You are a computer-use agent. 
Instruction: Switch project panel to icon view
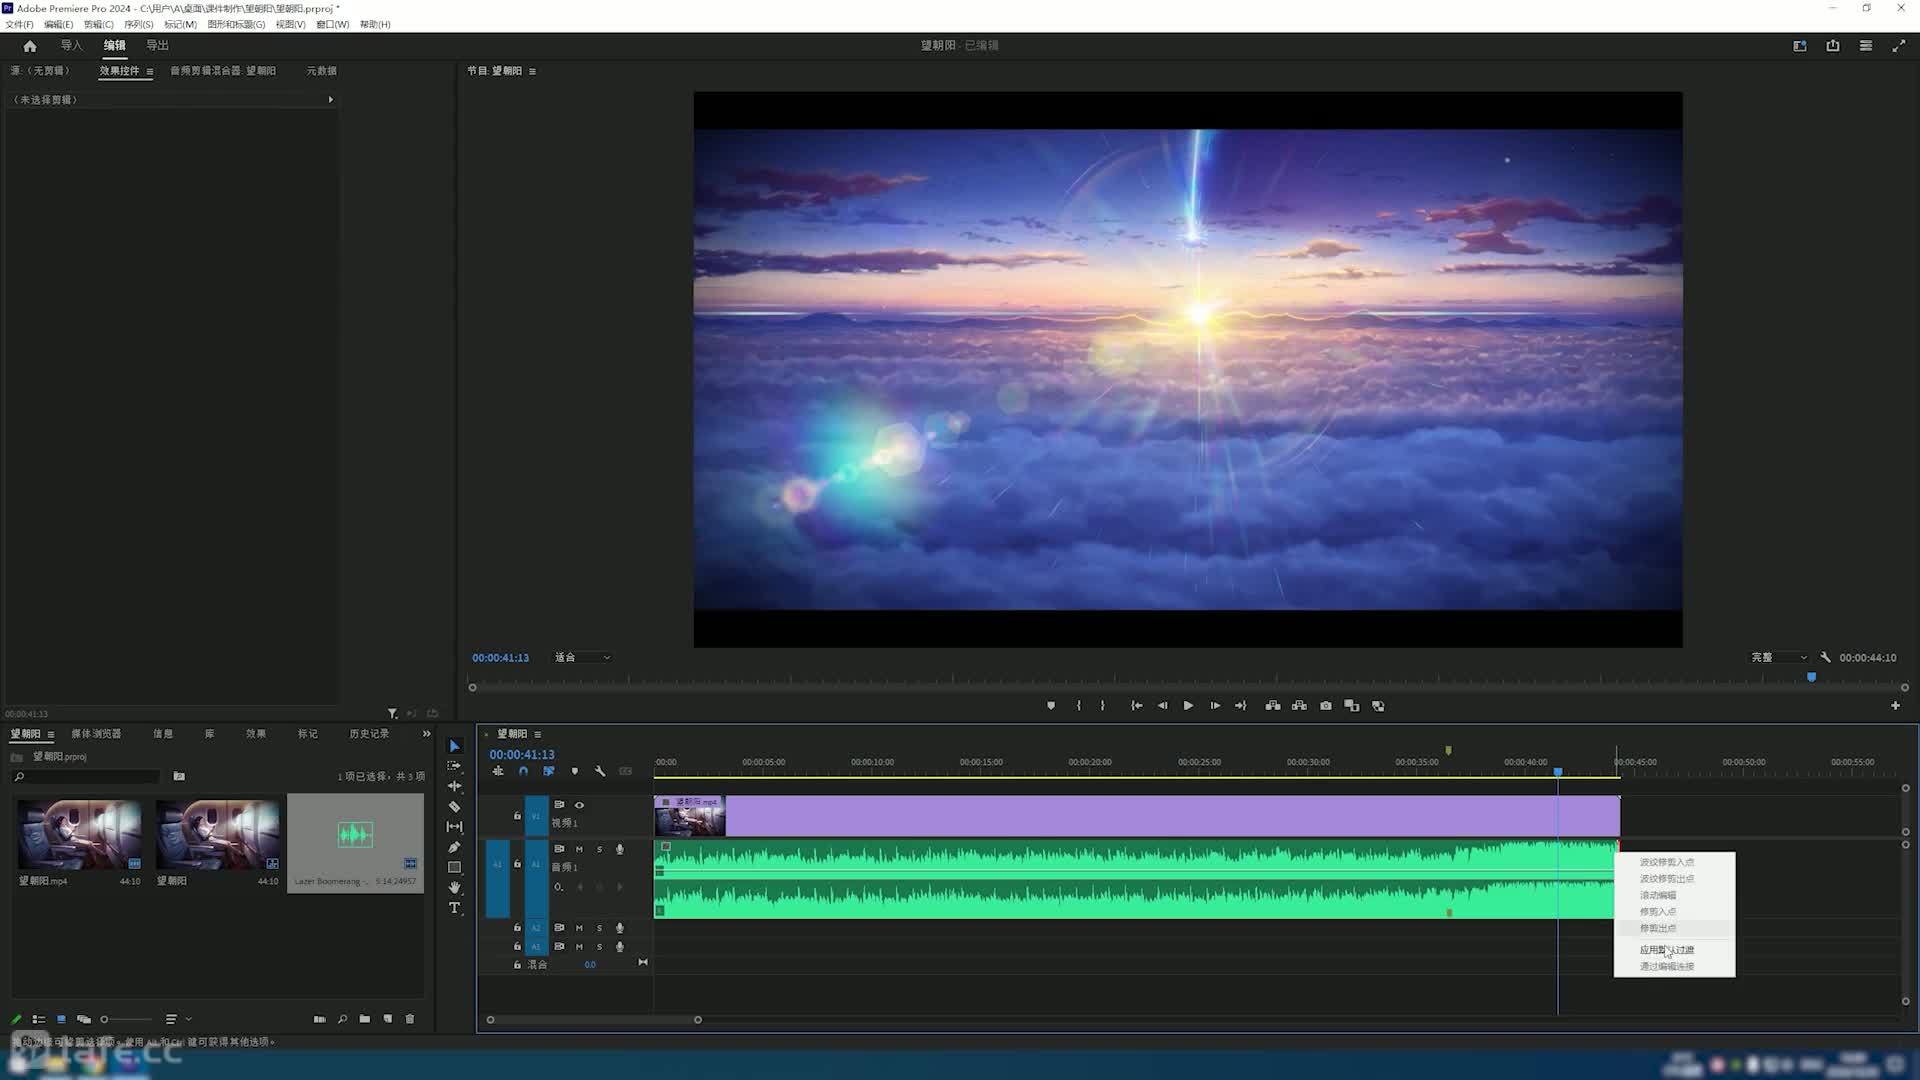[x=61, y=1019]
